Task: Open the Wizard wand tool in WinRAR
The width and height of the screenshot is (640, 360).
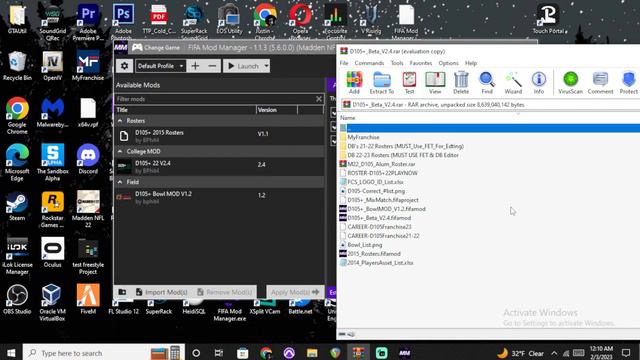Action: [513, 82]
